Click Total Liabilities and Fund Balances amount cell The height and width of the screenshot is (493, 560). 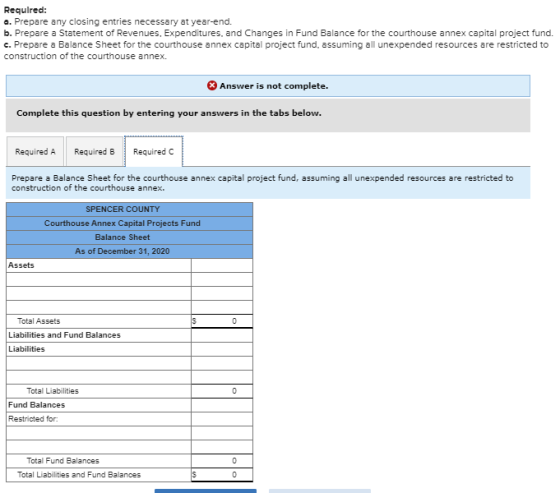click(222, 475)
